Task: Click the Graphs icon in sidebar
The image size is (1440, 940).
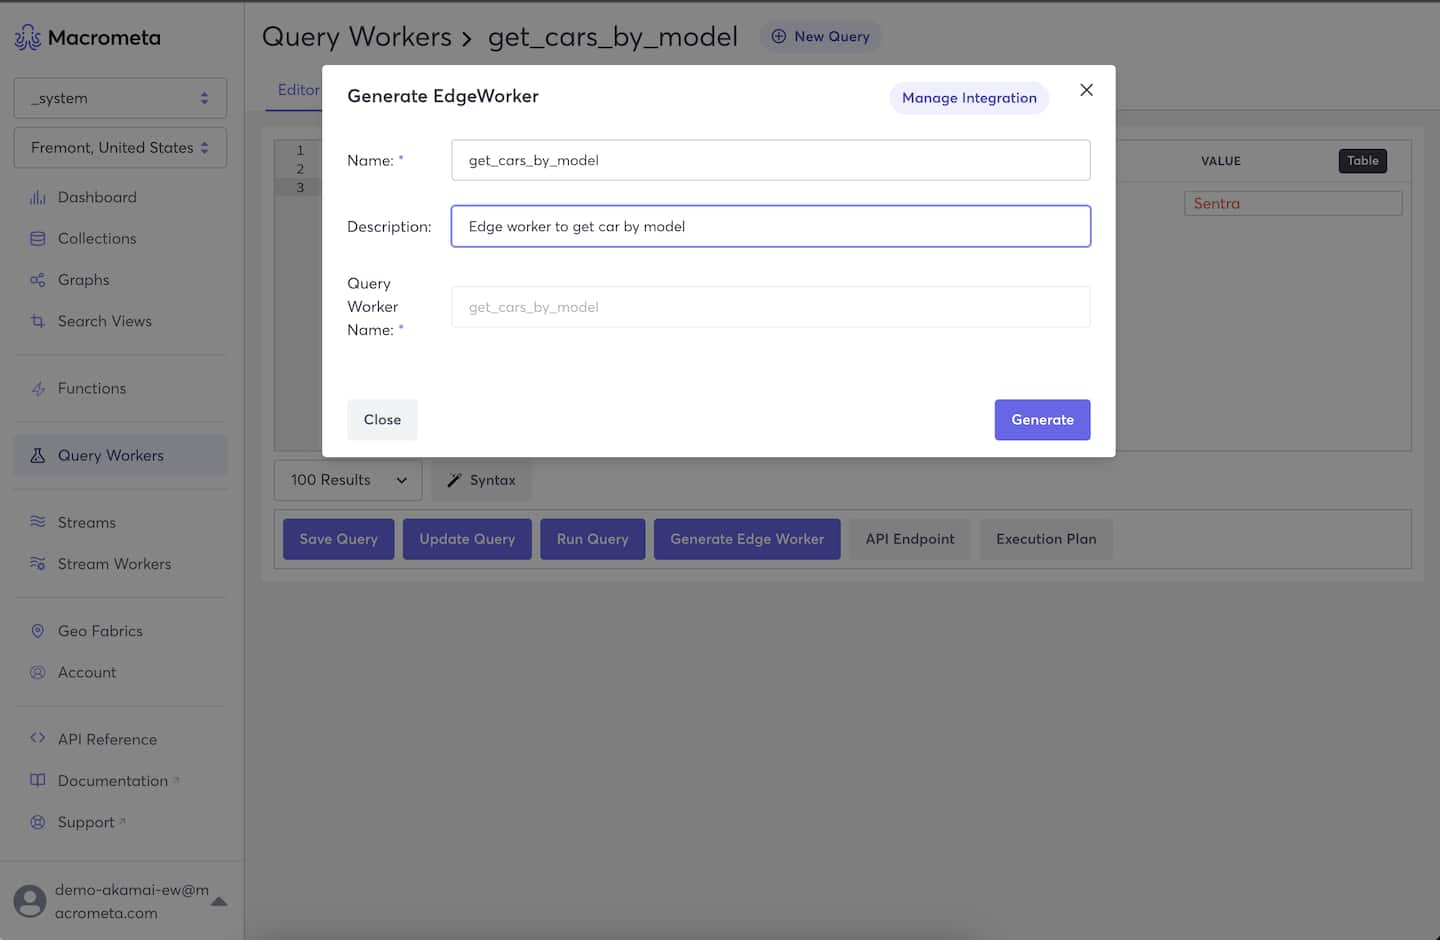Action: point(38,280)
